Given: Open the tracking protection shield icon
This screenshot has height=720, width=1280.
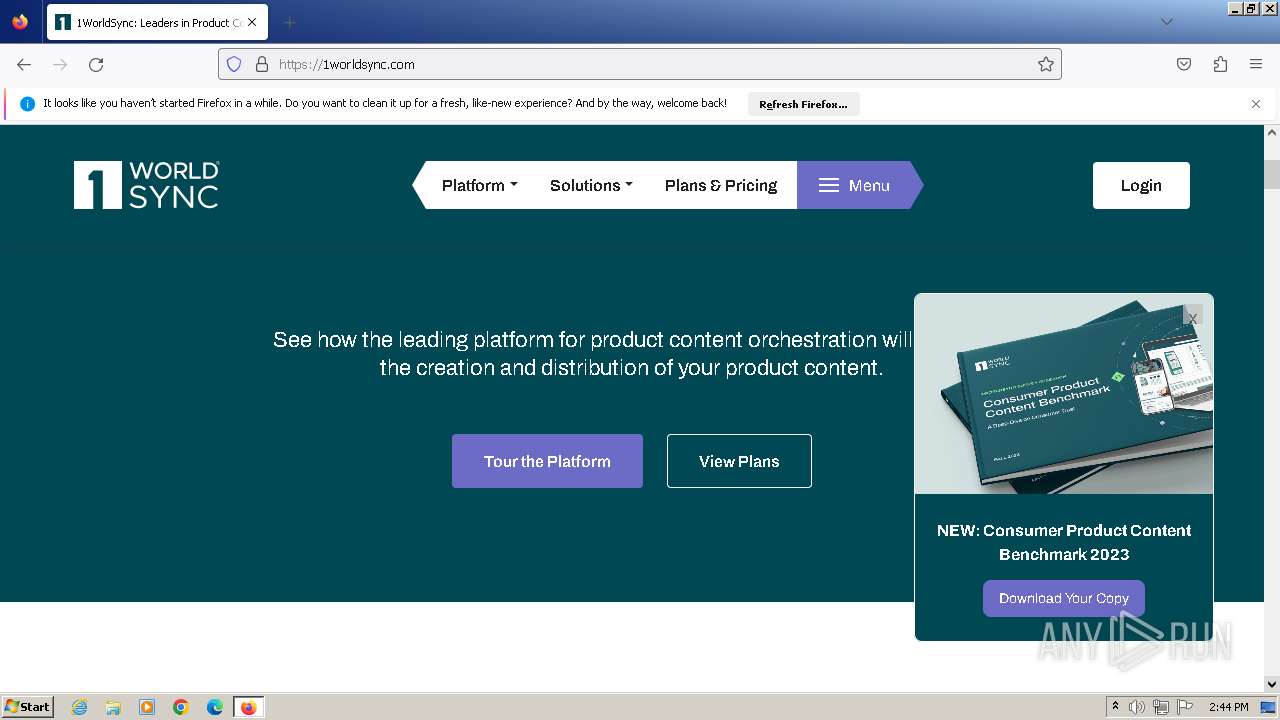Looking at the screenshot, I should (x=234, y=64).
